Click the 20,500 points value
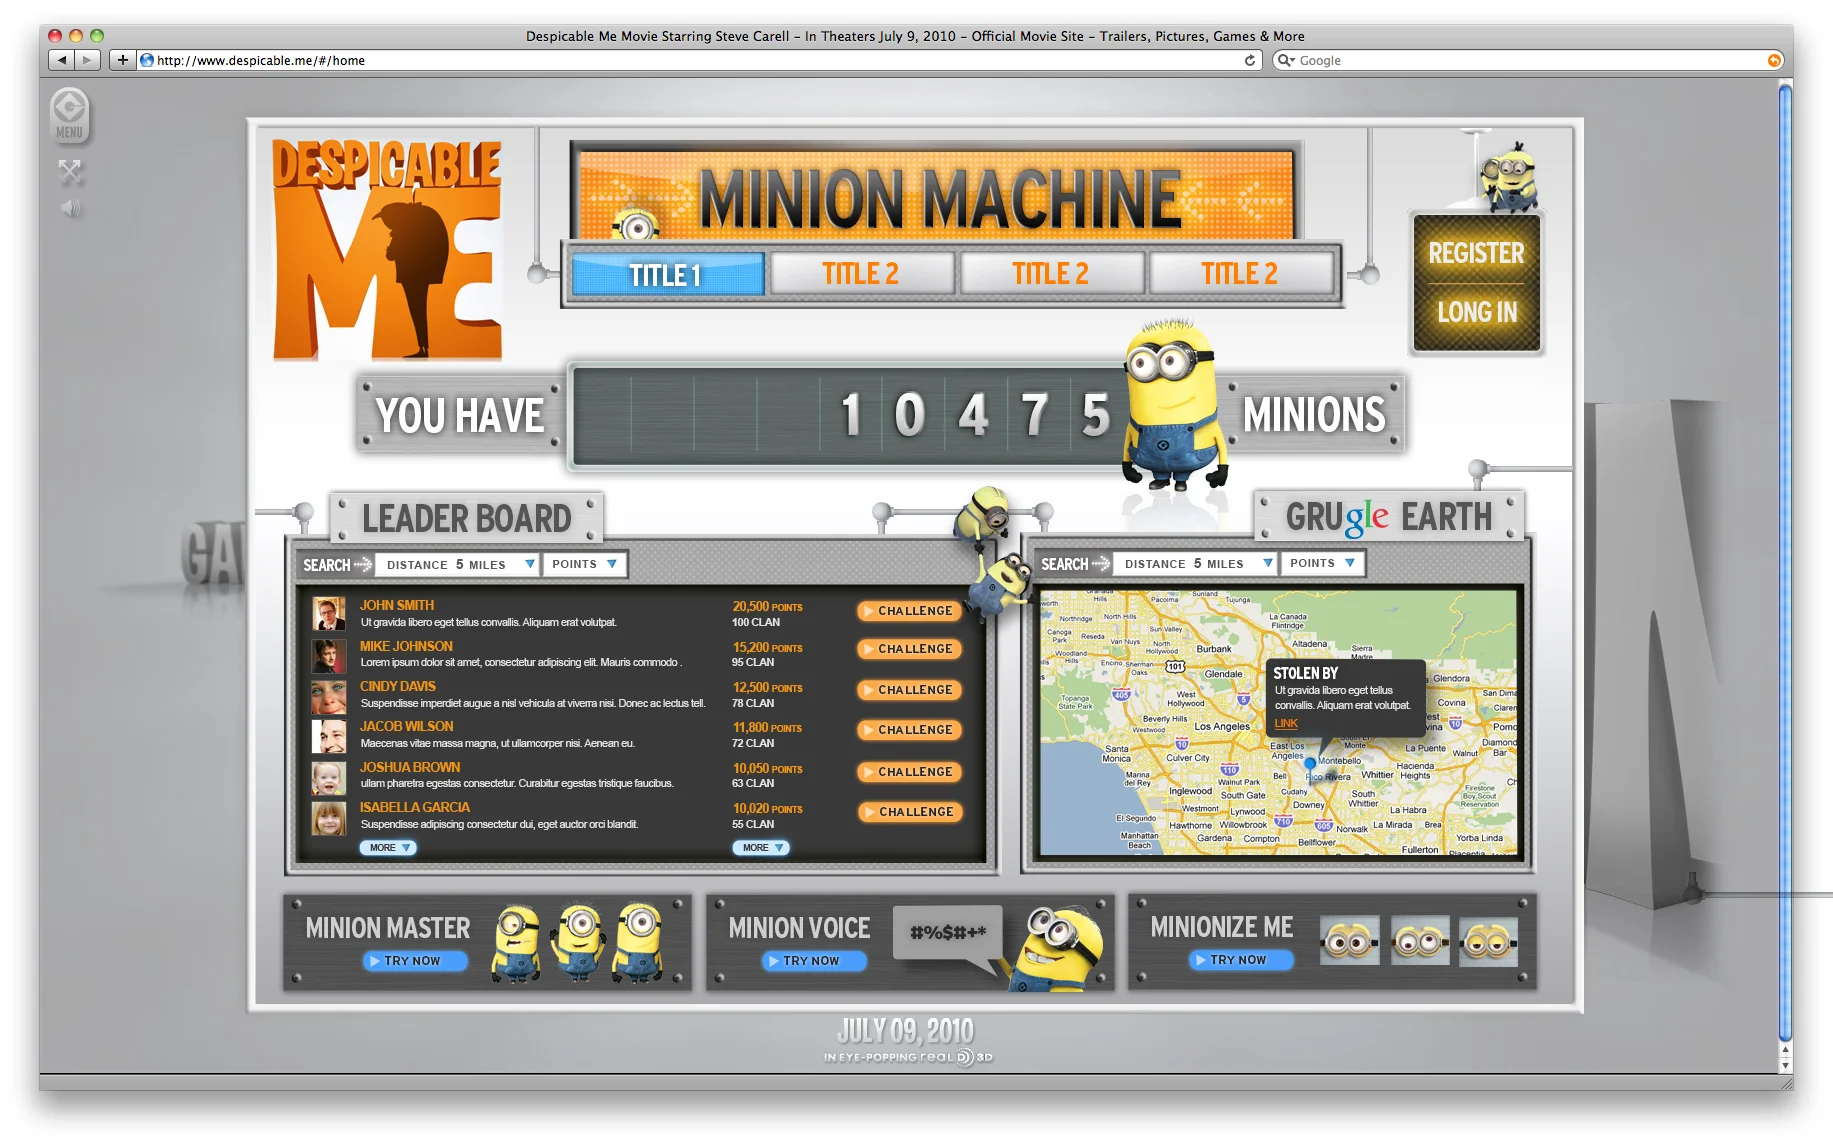Image resolution: width=1833 pixels, height=1145 pixels. (767, 606)
